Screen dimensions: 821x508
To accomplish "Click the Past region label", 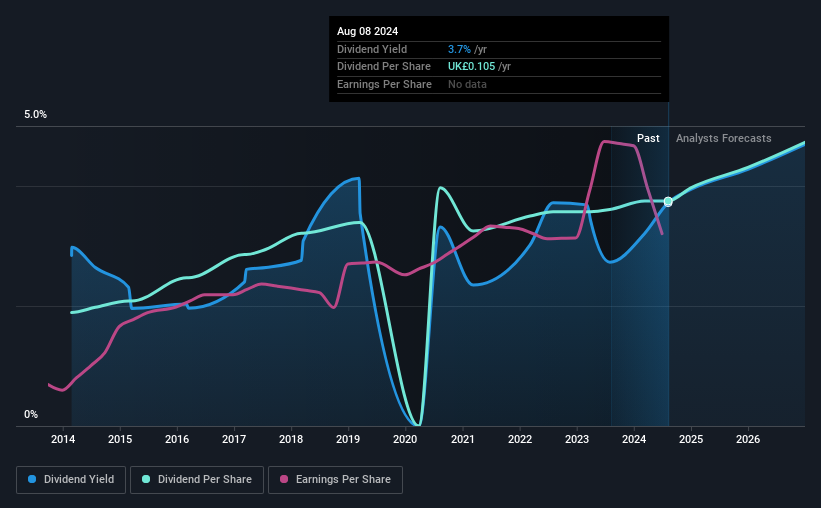I will (x=648, y=138).
